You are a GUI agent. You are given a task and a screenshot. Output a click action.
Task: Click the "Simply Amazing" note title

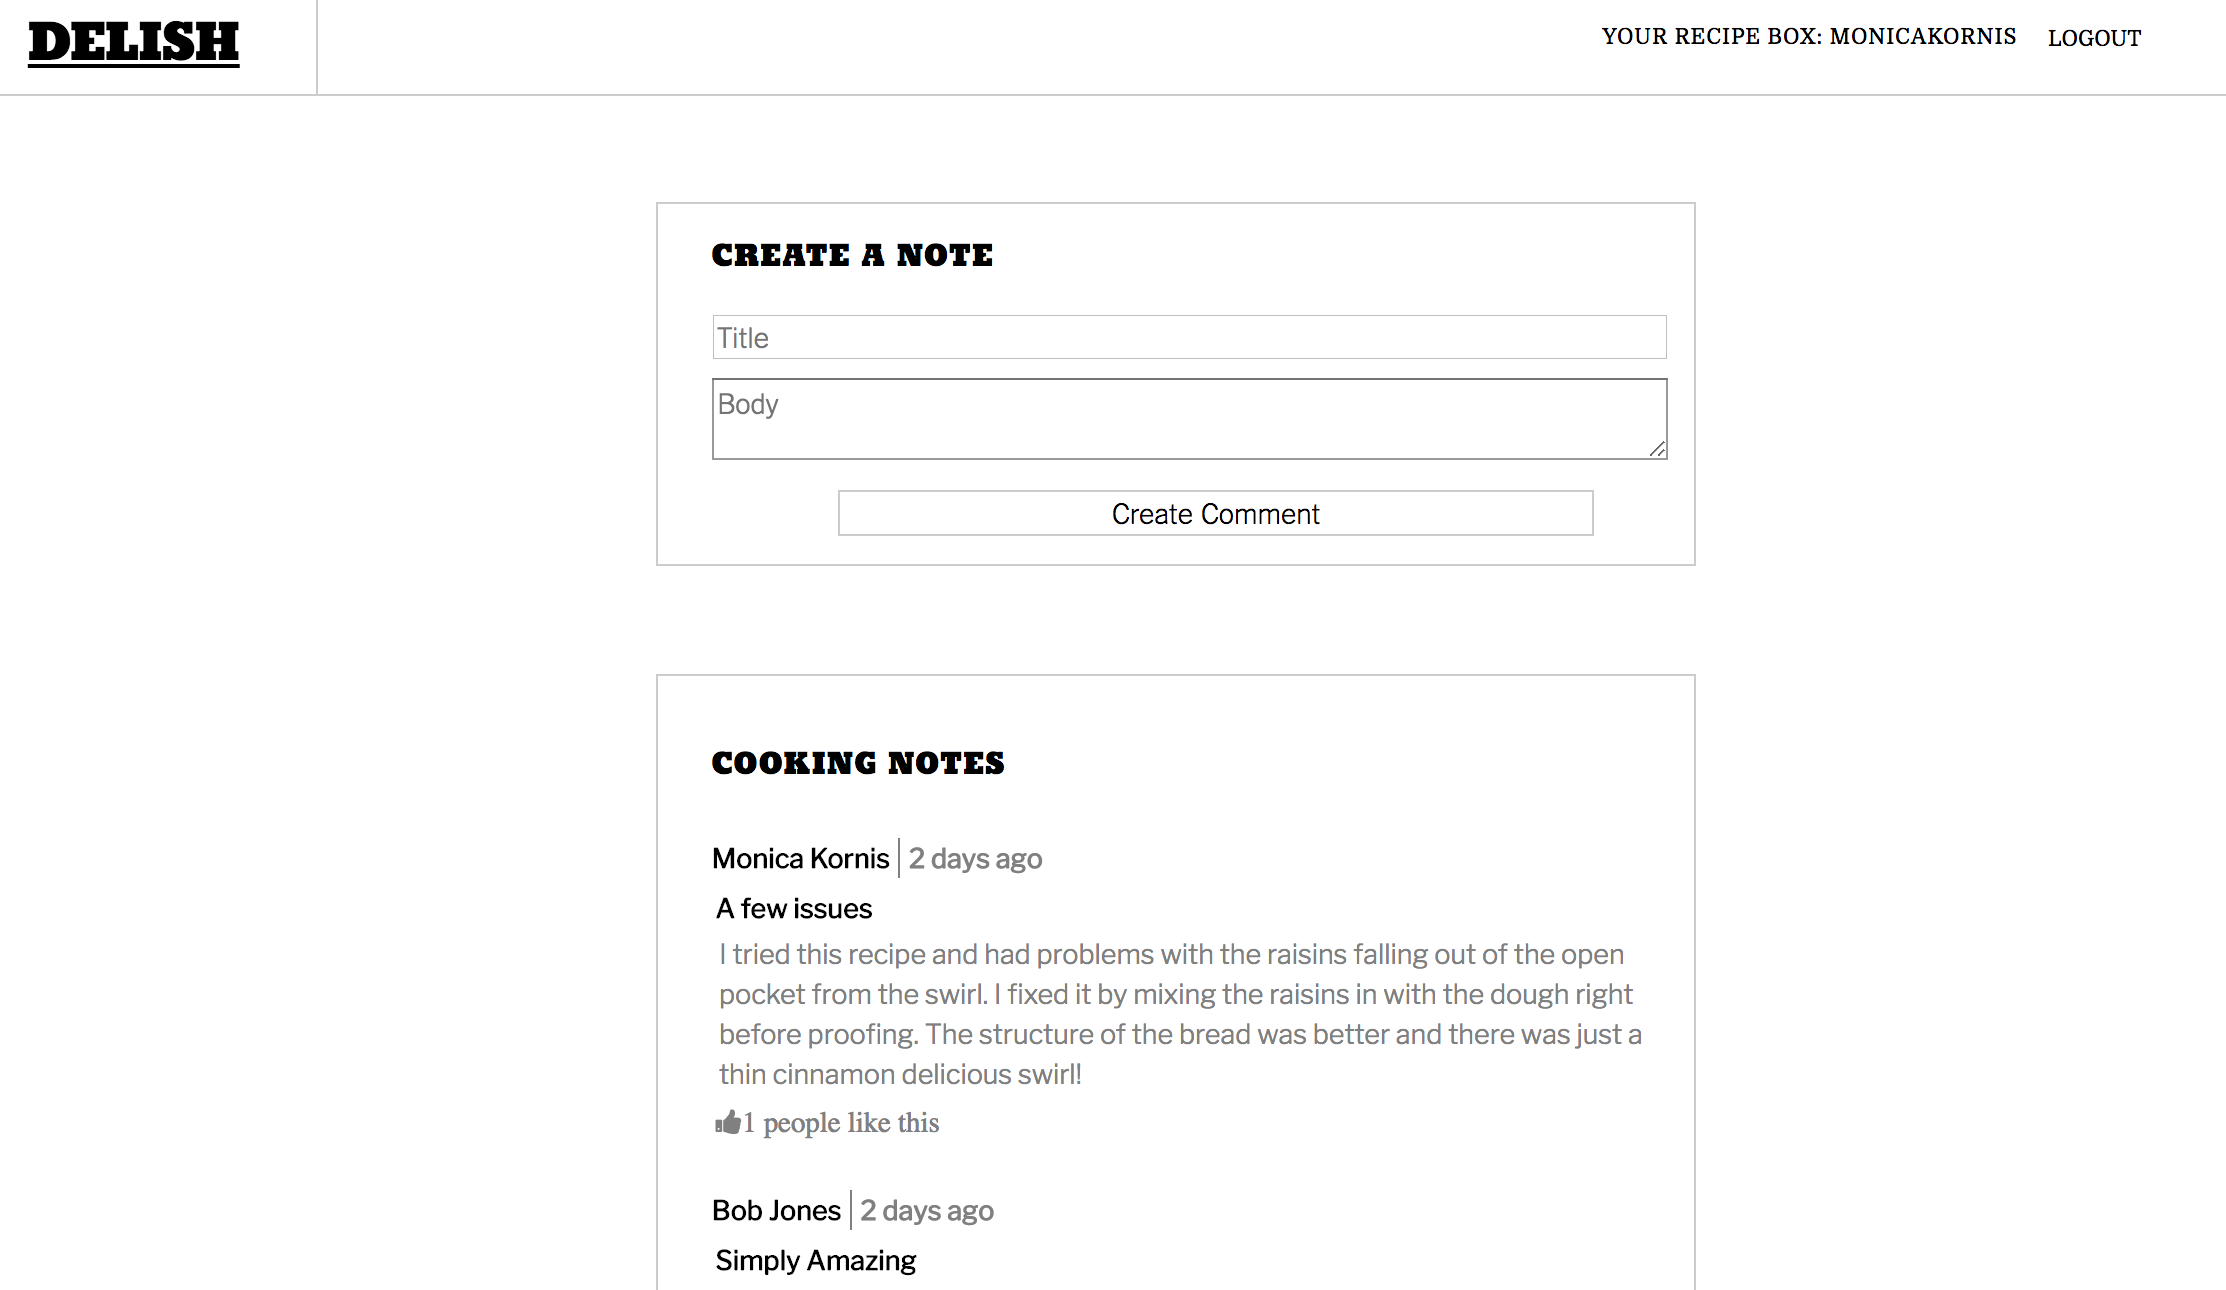[x=816, y=1260]
